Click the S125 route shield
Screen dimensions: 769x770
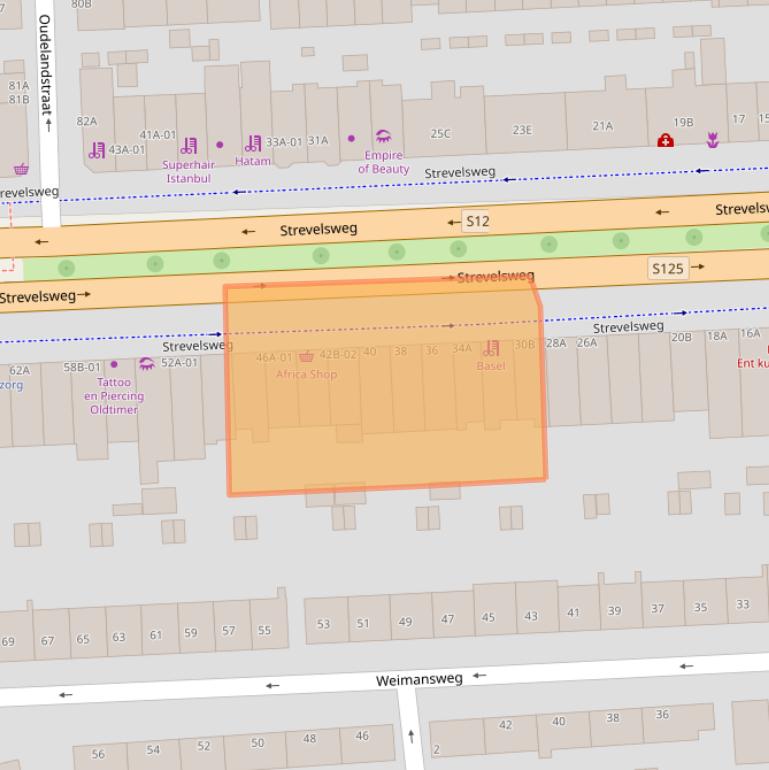click(667, 268)
